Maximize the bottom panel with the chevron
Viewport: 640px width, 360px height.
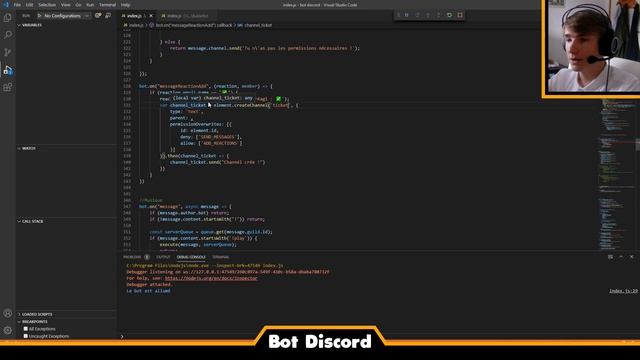coord(621,257)
